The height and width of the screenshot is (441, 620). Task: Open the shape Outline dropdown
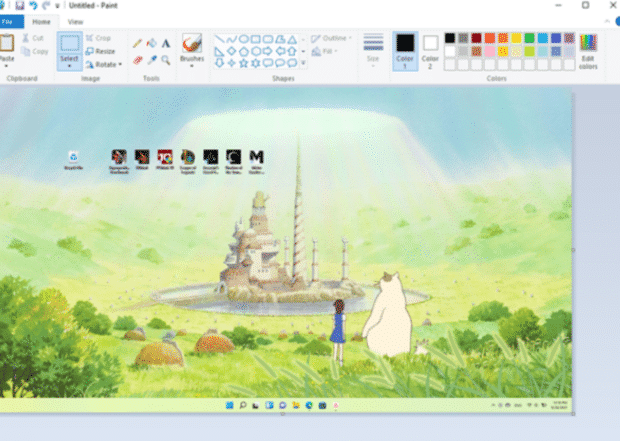coord(331,38)
